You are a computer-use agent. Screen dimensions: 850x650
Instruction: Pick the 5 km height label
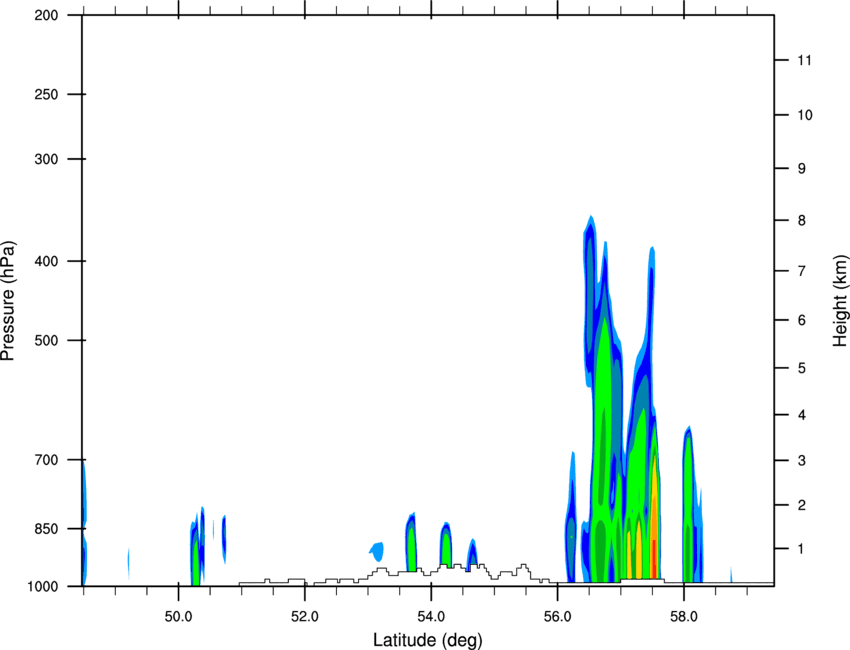[802, 369]
